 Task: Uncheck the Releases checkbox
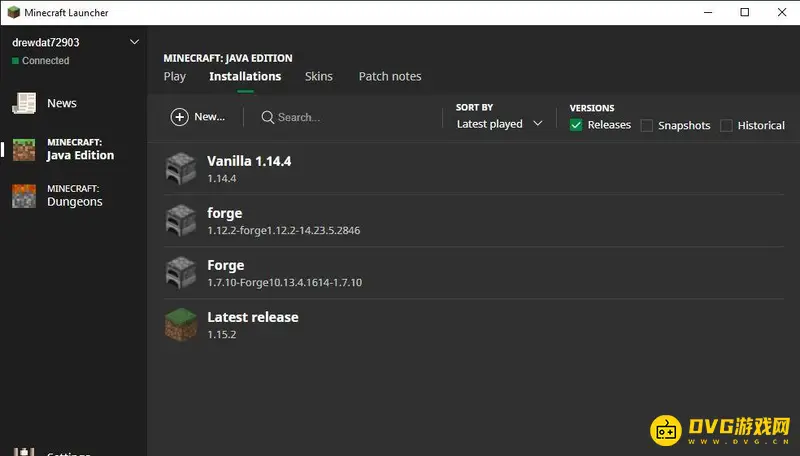tap(576, 125)
